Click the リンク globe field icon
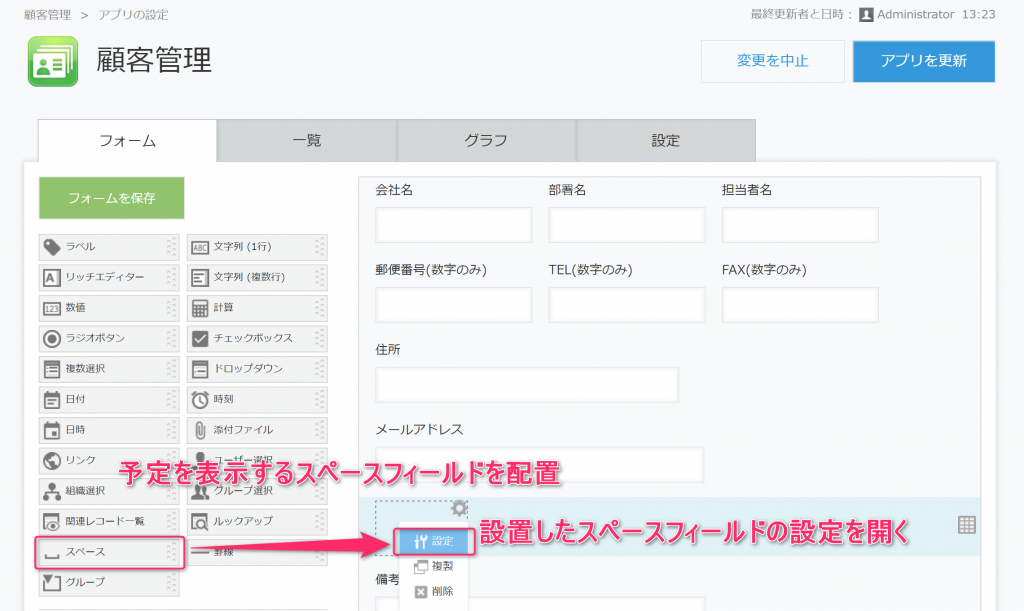 click(52, 461)
